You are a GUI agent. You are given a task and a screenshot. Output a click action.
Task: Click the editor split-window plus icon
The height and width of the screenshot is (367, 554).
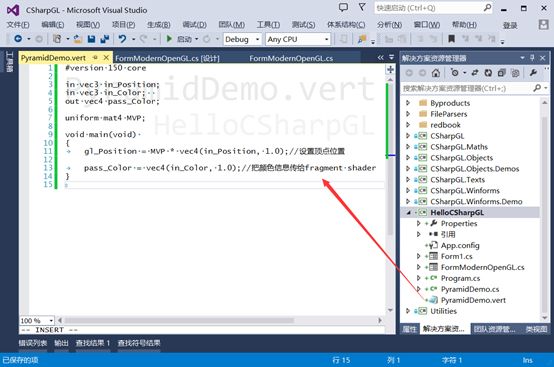[x=390, y=70]
